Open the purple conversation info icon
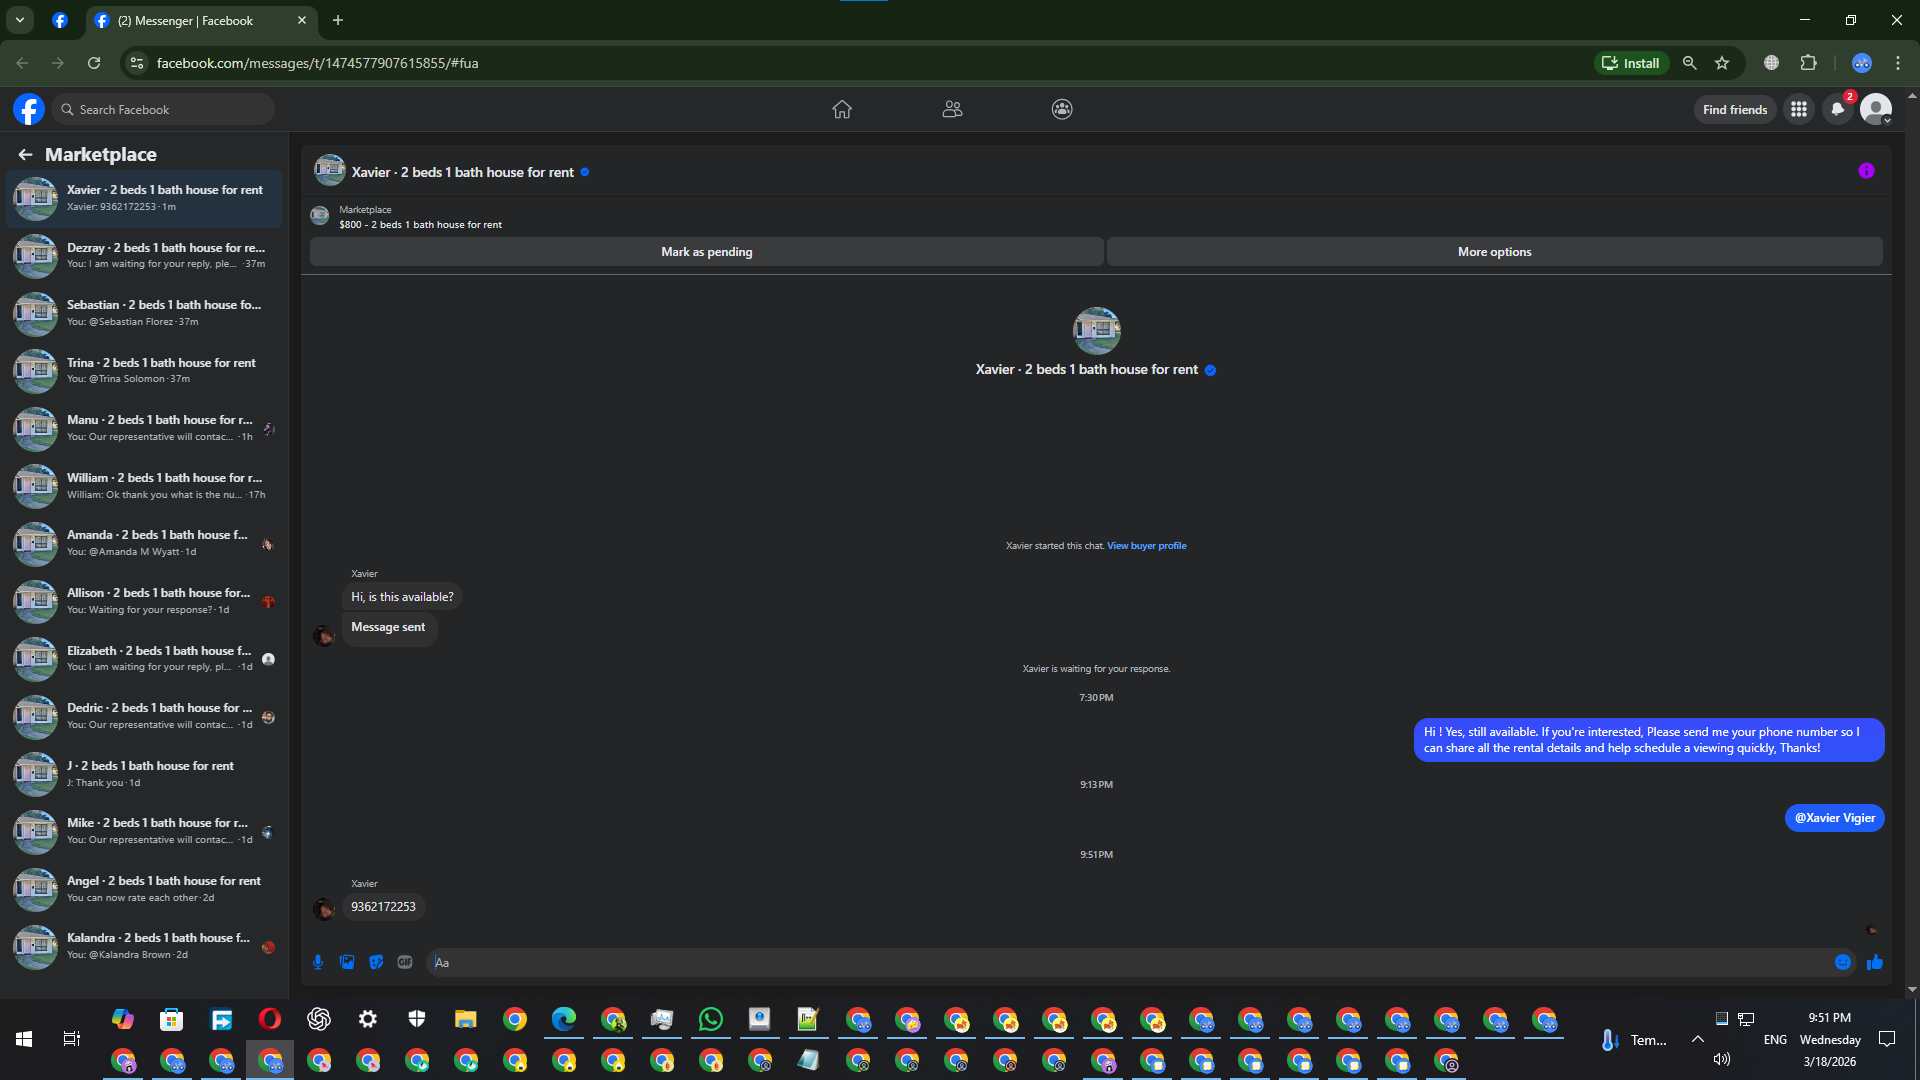1920x1080 pixels. tap(1866, 171)
